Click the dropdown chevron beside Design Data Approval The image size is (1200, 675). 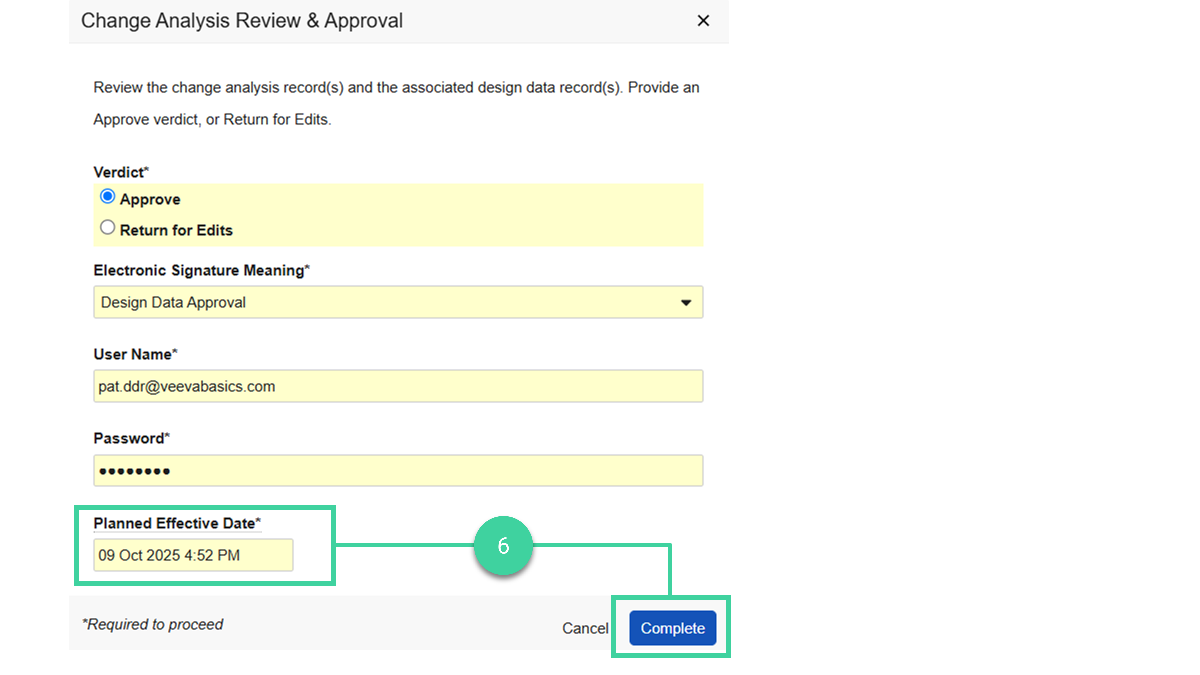click(686, 301)
